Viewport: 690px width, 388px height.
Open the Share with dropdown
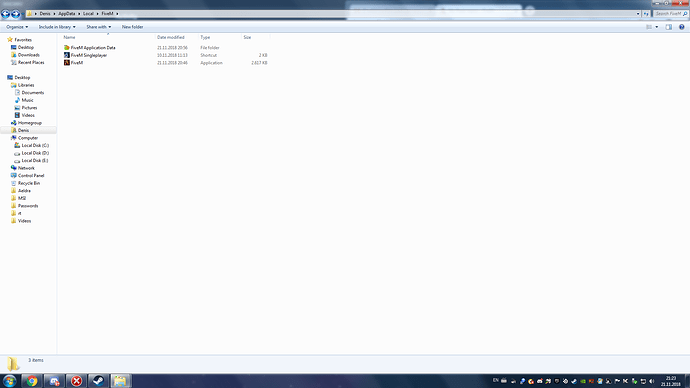pyautogui.click(x=99, y=27)
